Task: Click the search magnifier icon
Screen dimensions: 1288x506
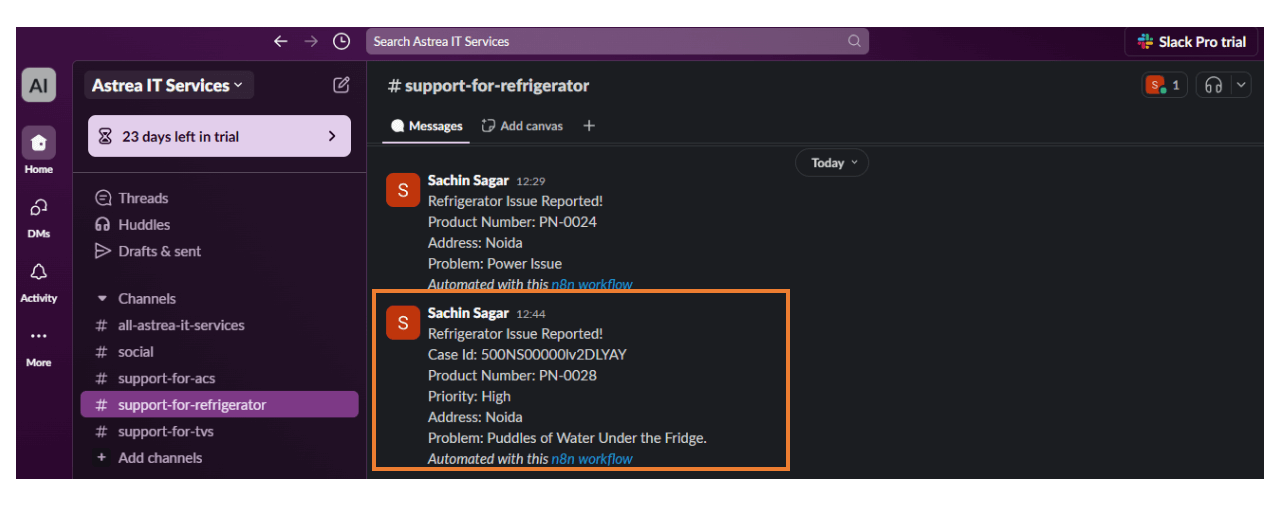Action: (x=854, y=41)
